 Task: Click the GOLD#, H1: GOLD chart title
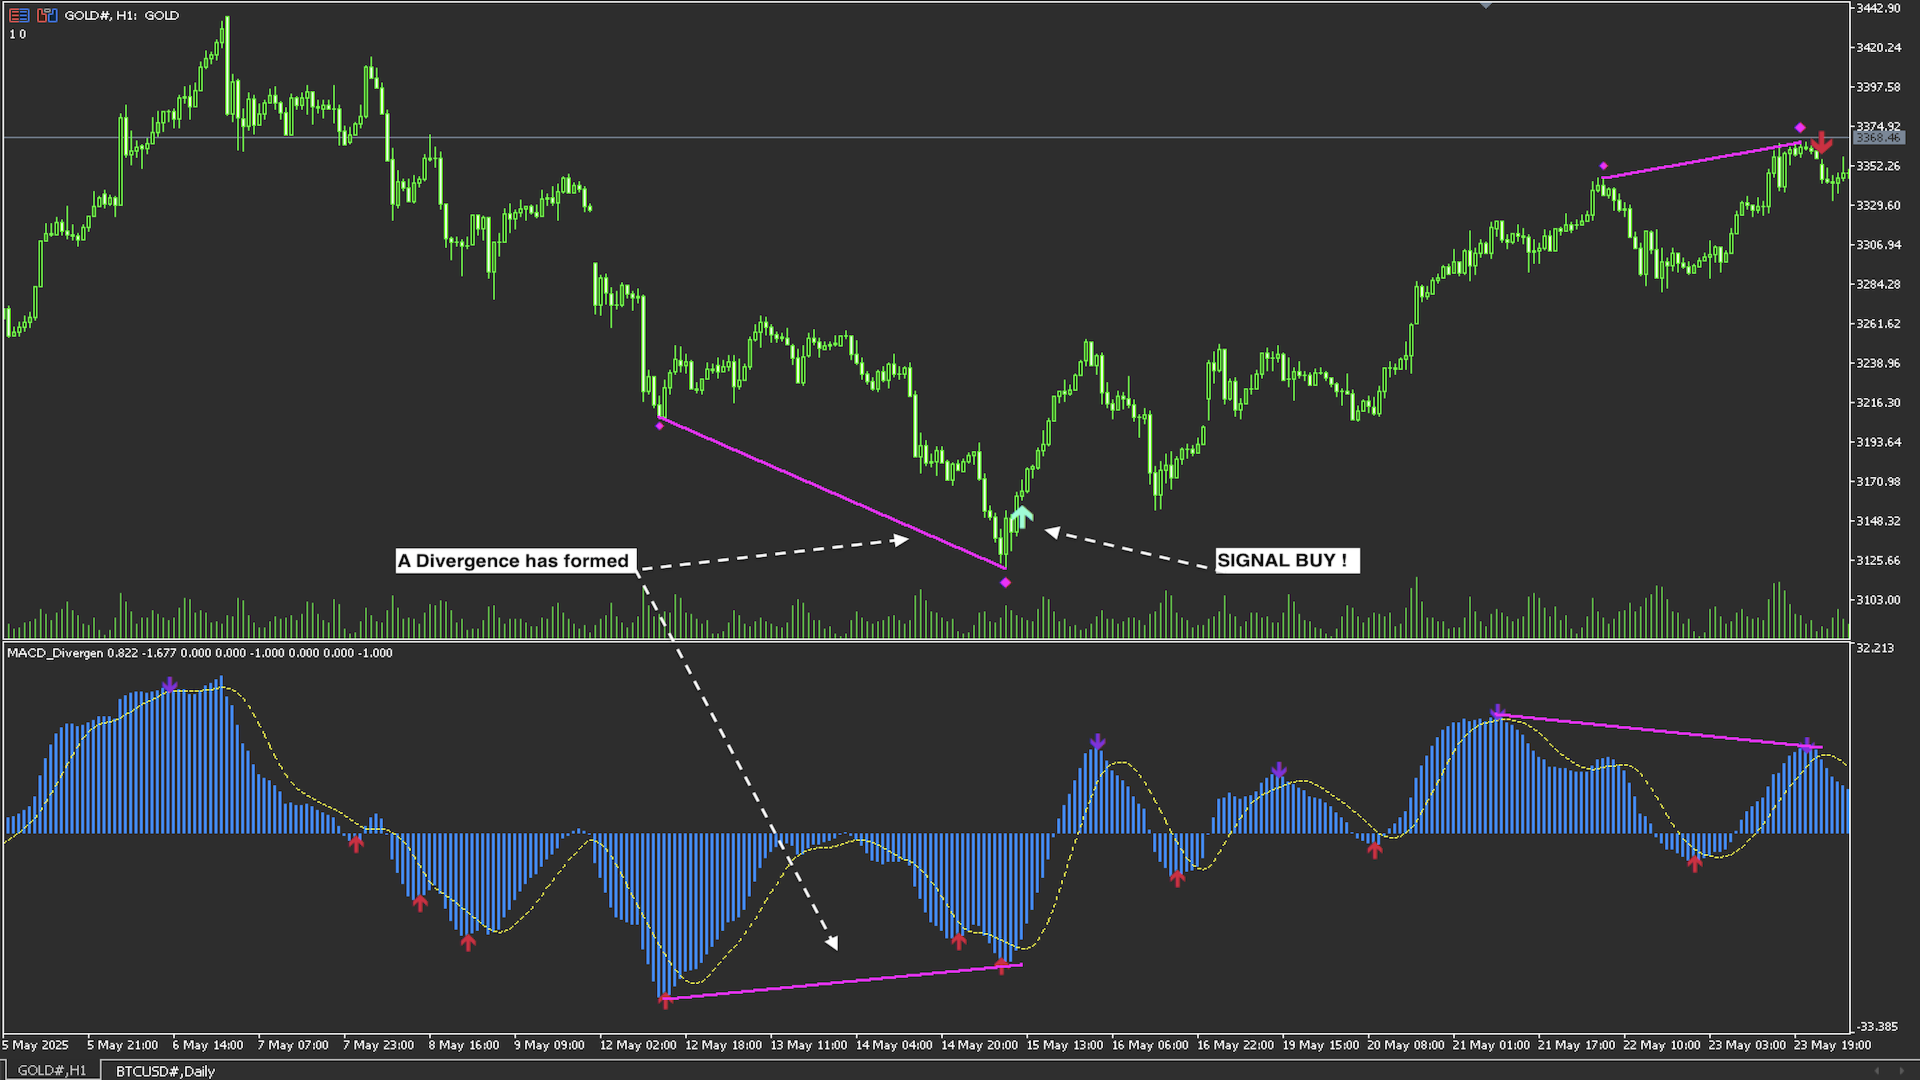click(122, 15)
